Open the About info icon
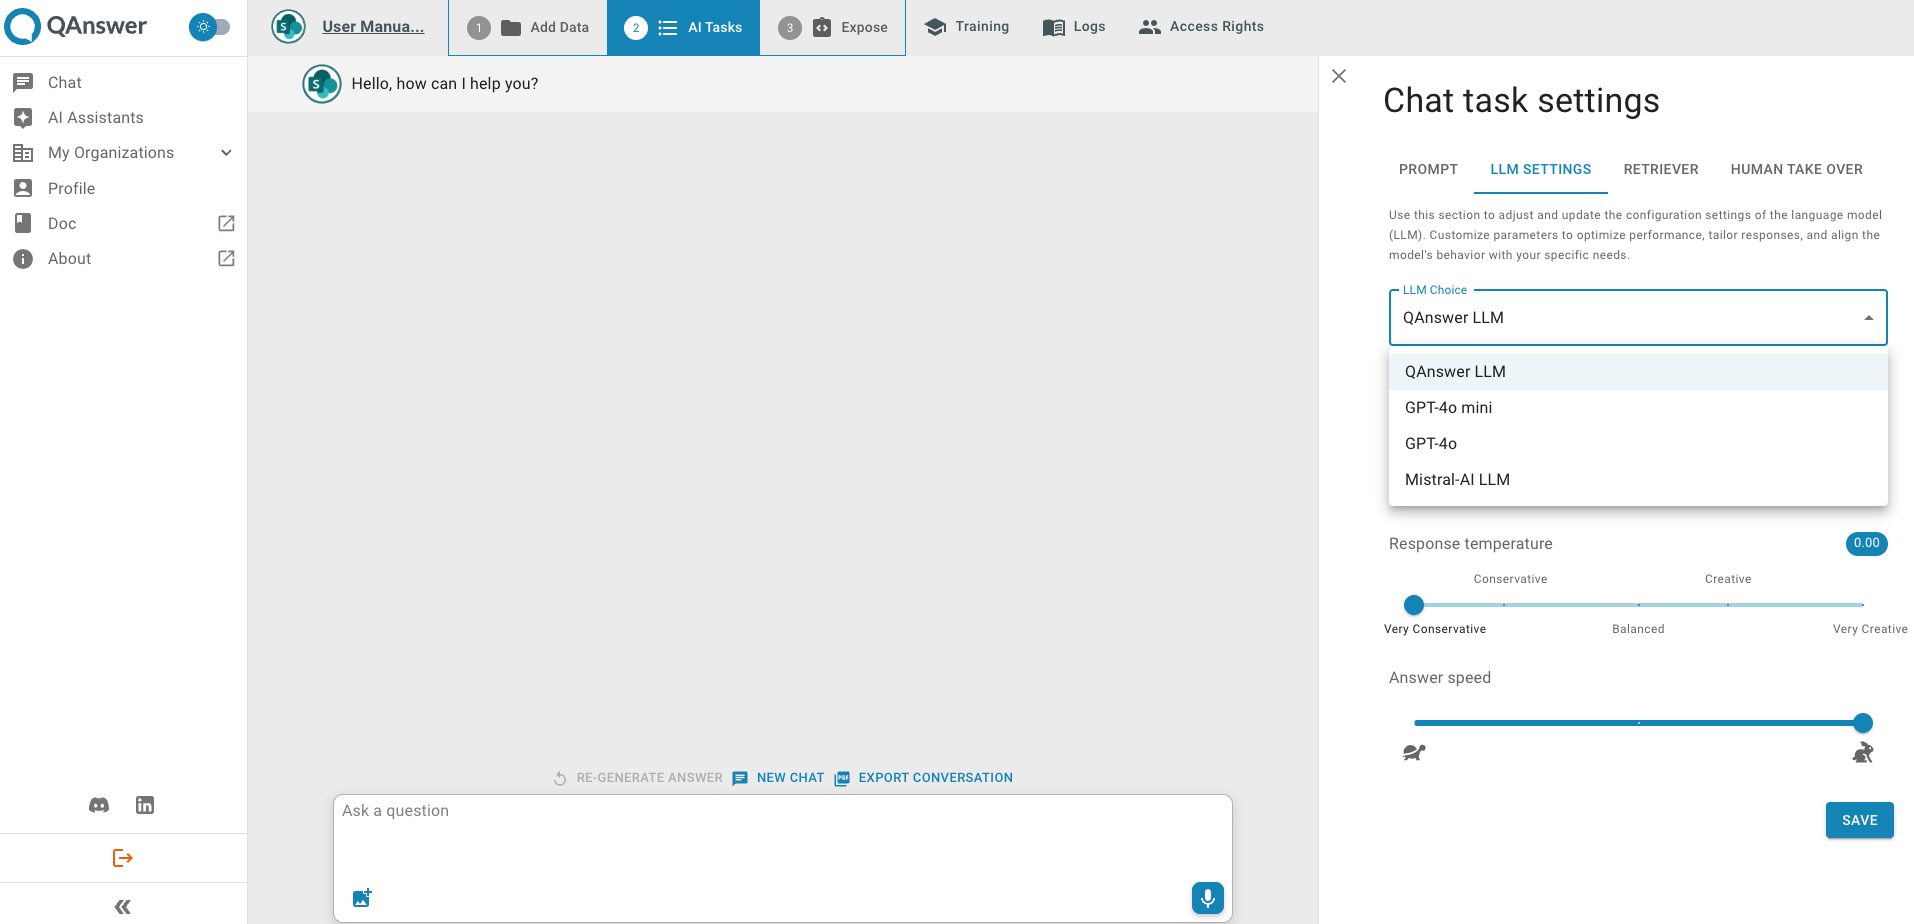This screenshot has width=1914, height=924. pos(23,259)
